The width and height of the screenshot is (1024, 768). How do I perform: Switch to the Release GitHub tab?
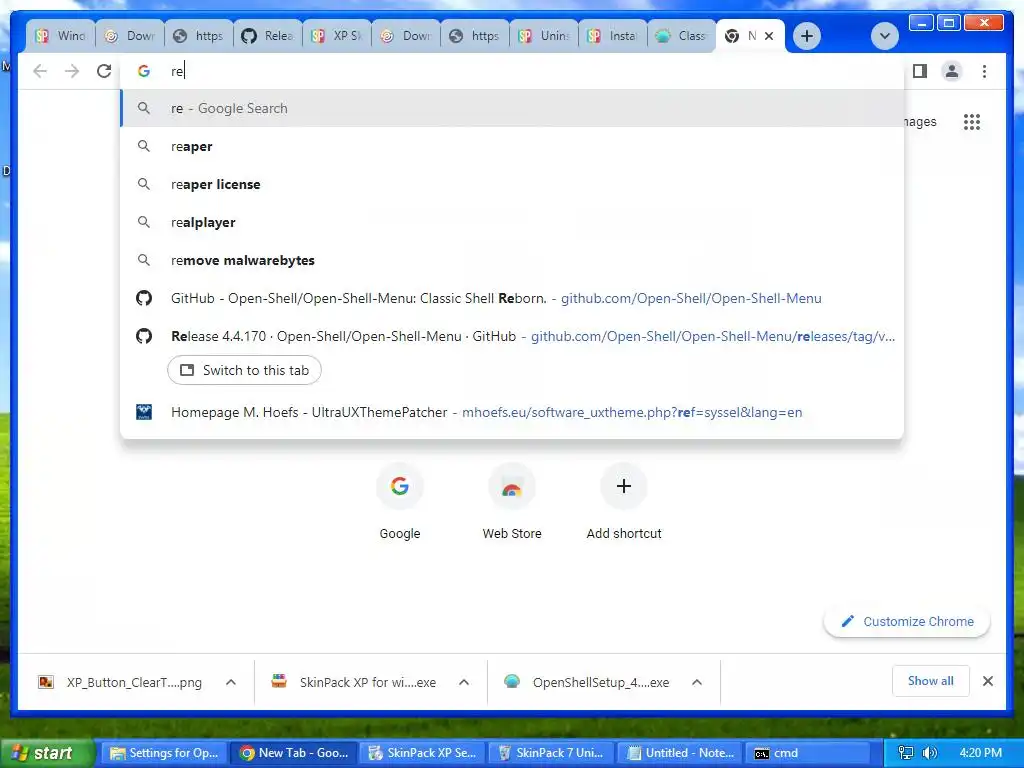coord(267,36)
